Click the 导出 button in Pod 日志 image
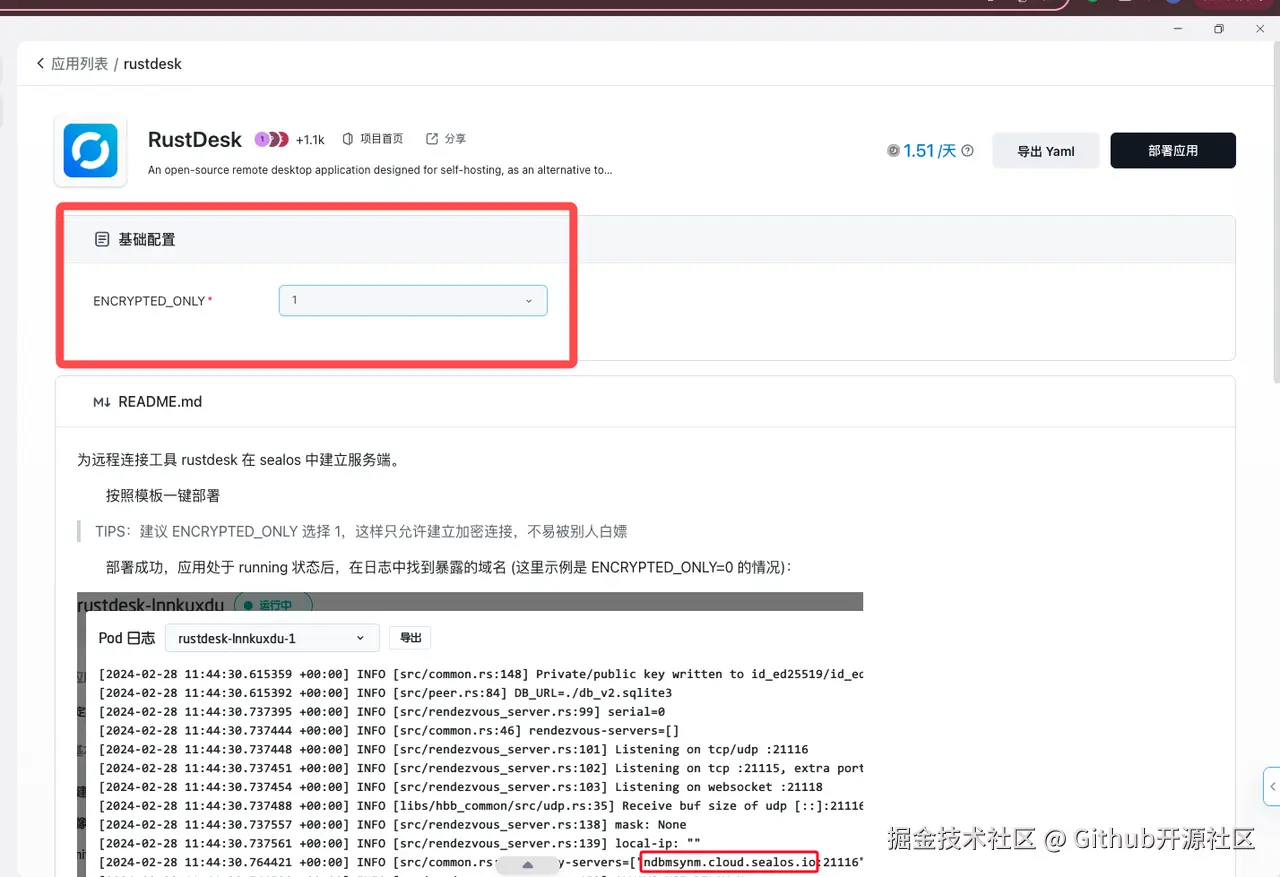Image resolution: width=1280 pixels, height=877 pixels. [411, 638]
